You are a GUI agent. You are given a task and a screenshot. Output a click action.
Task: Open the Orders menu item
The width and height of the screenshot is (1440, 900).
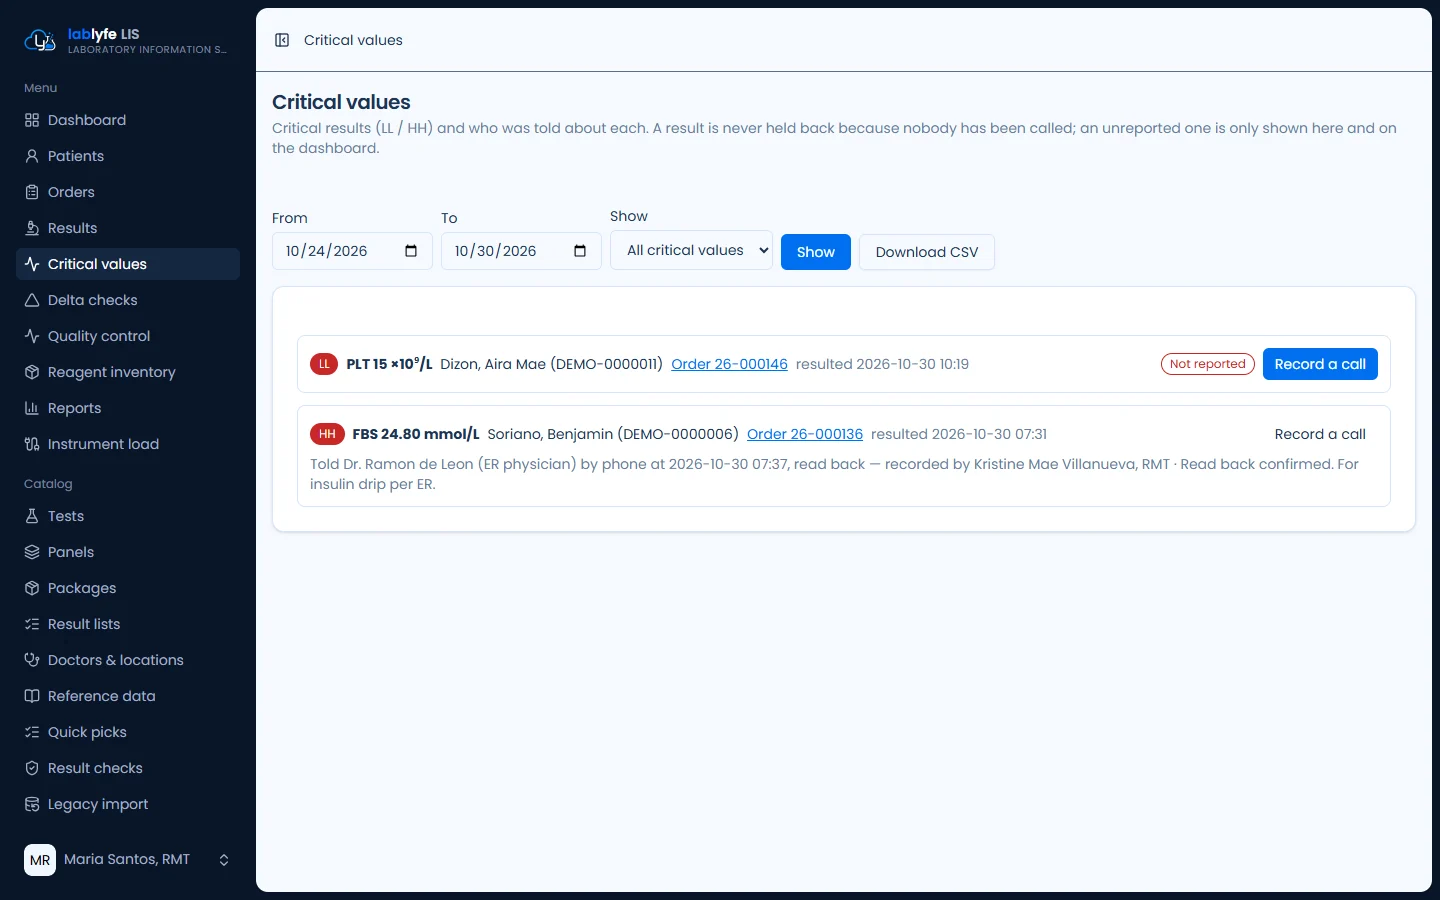click(x=128, y=192)
